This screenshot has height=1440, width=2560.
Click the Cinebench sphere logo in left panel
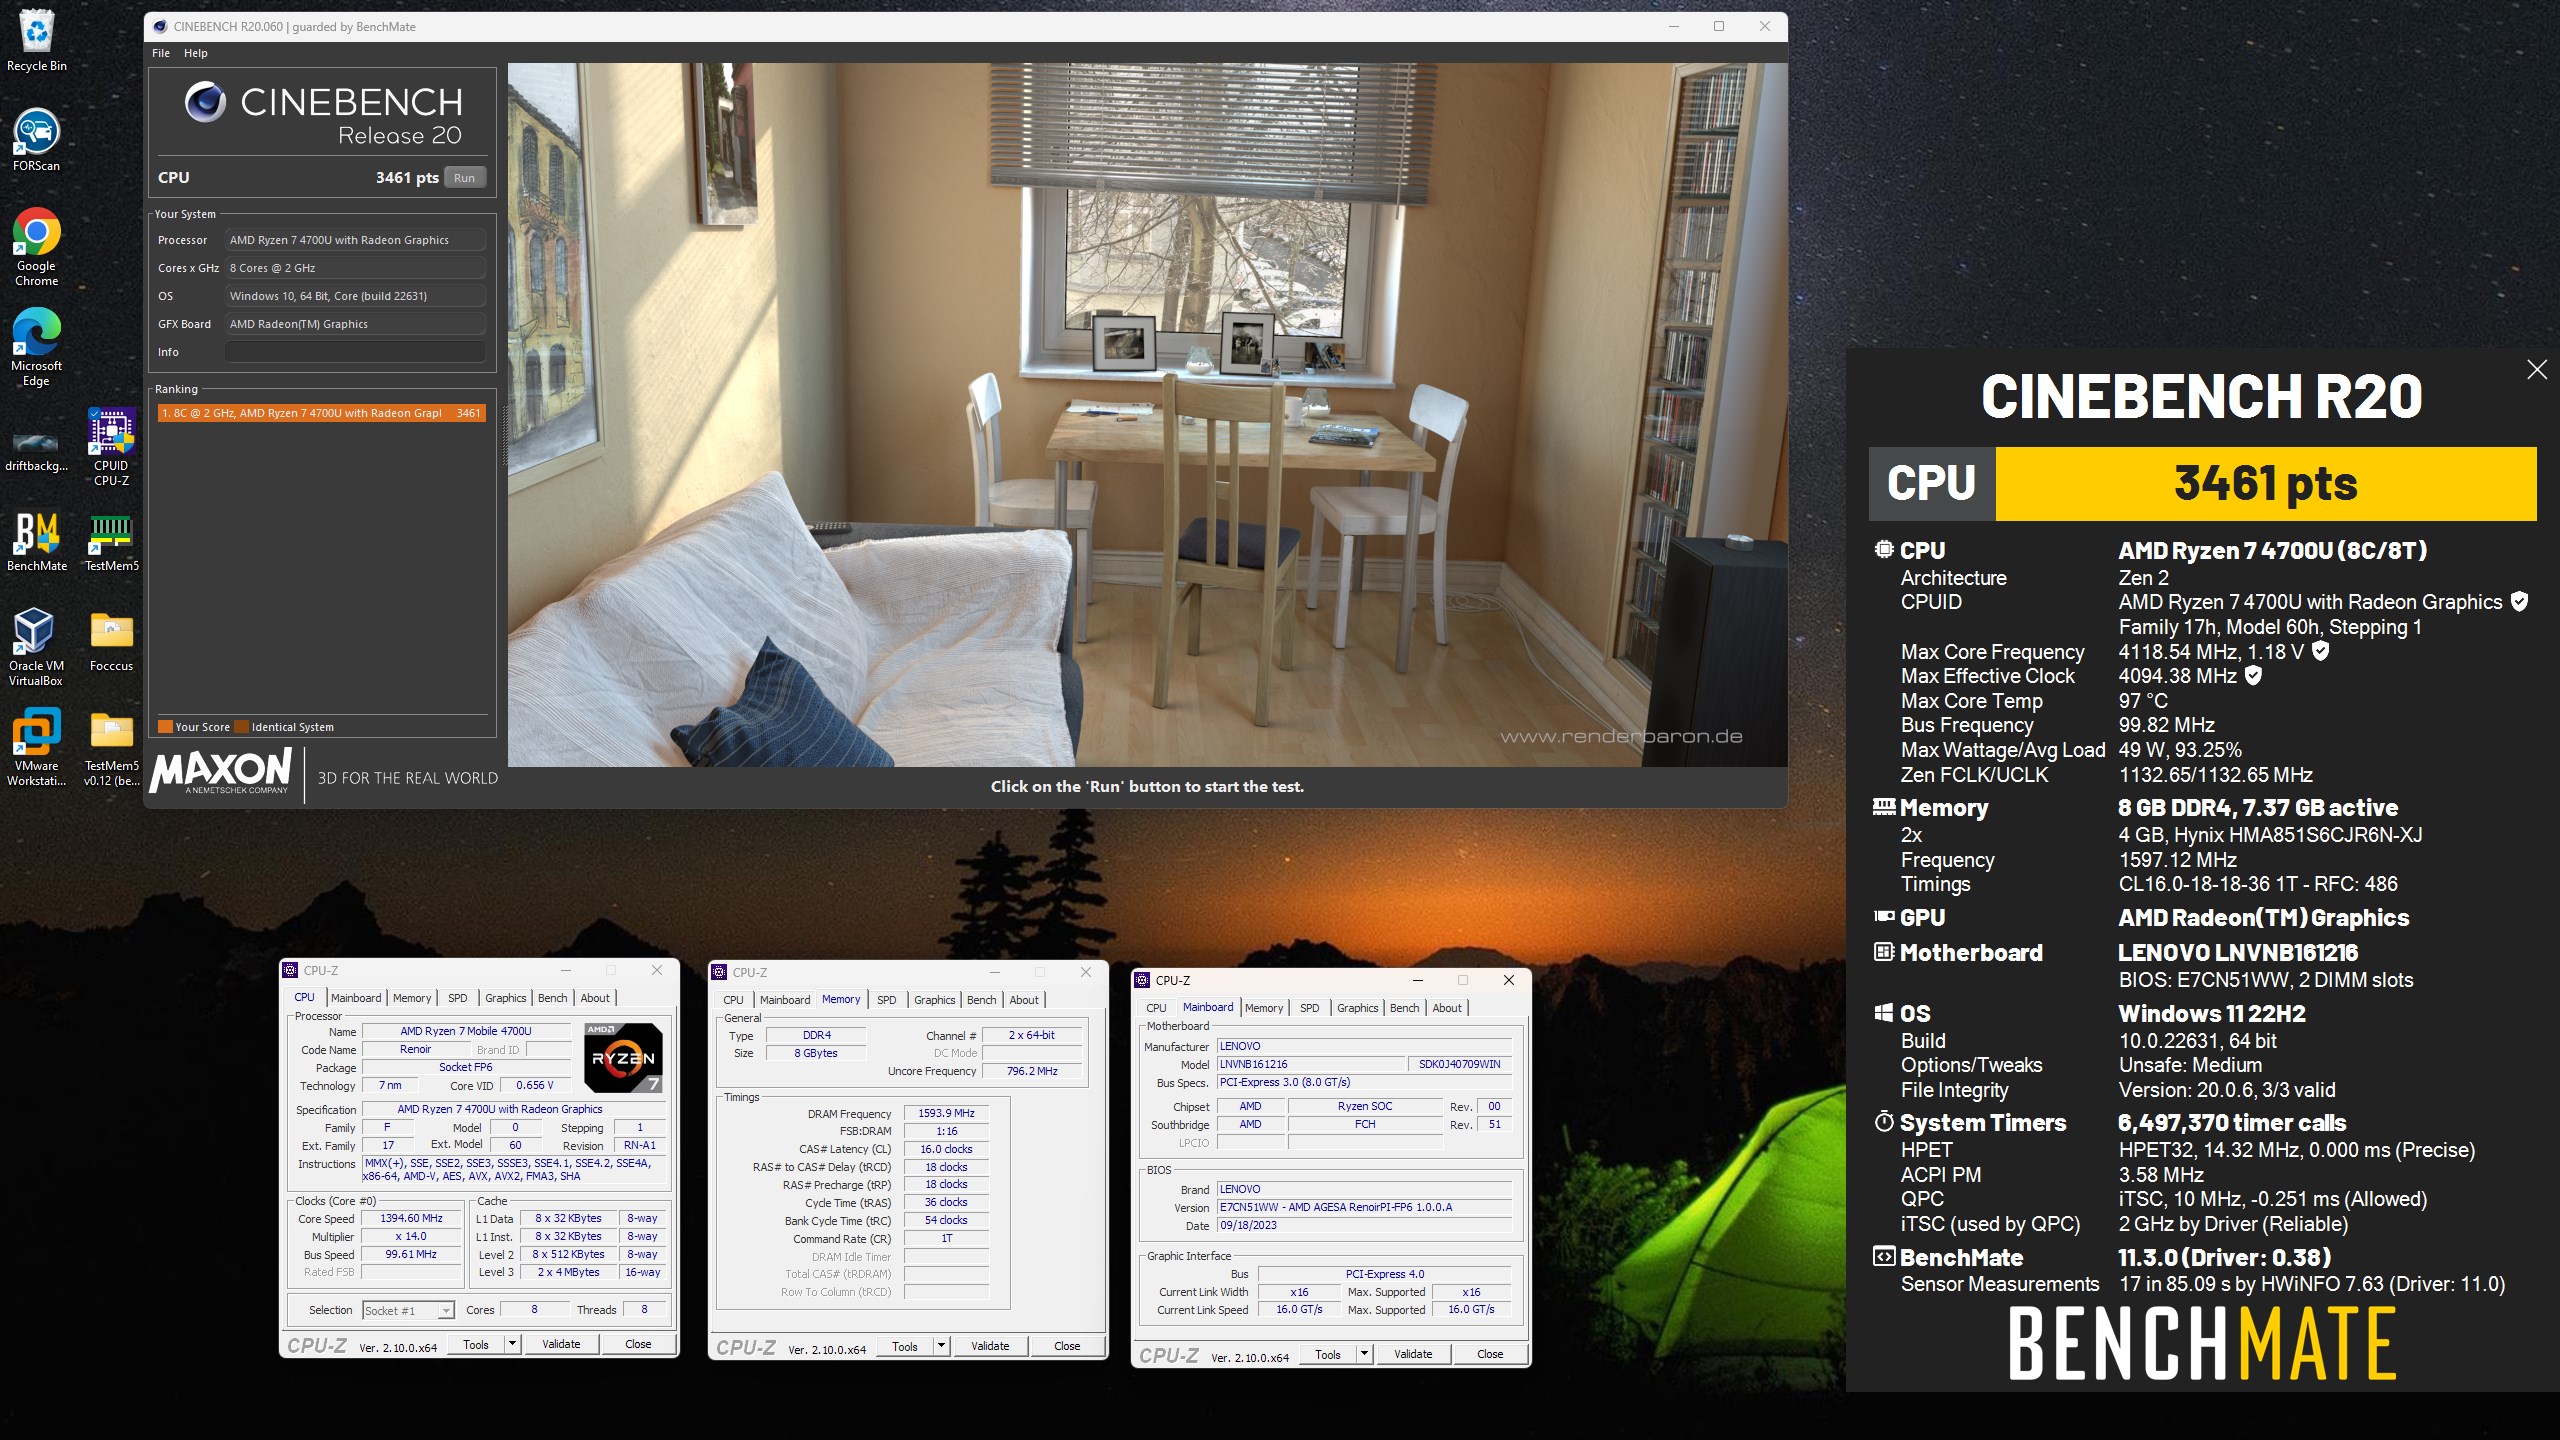point(205,102)
